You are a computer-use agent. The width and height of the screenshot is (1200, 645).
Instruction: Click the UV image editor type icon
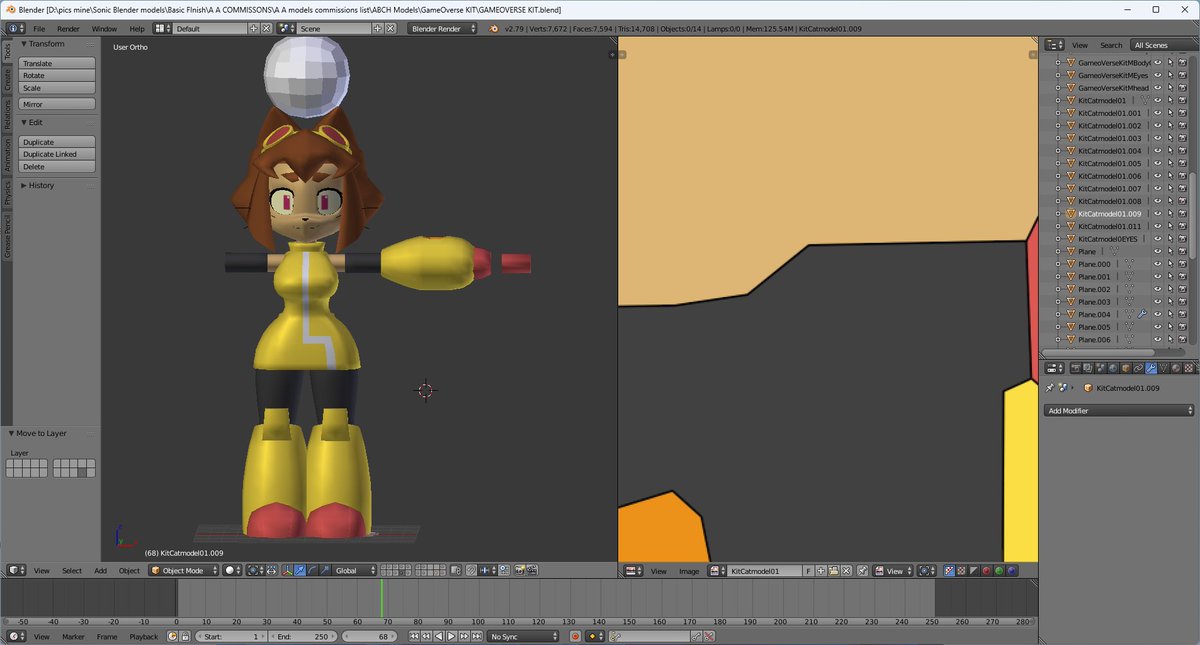coord(632,571)
